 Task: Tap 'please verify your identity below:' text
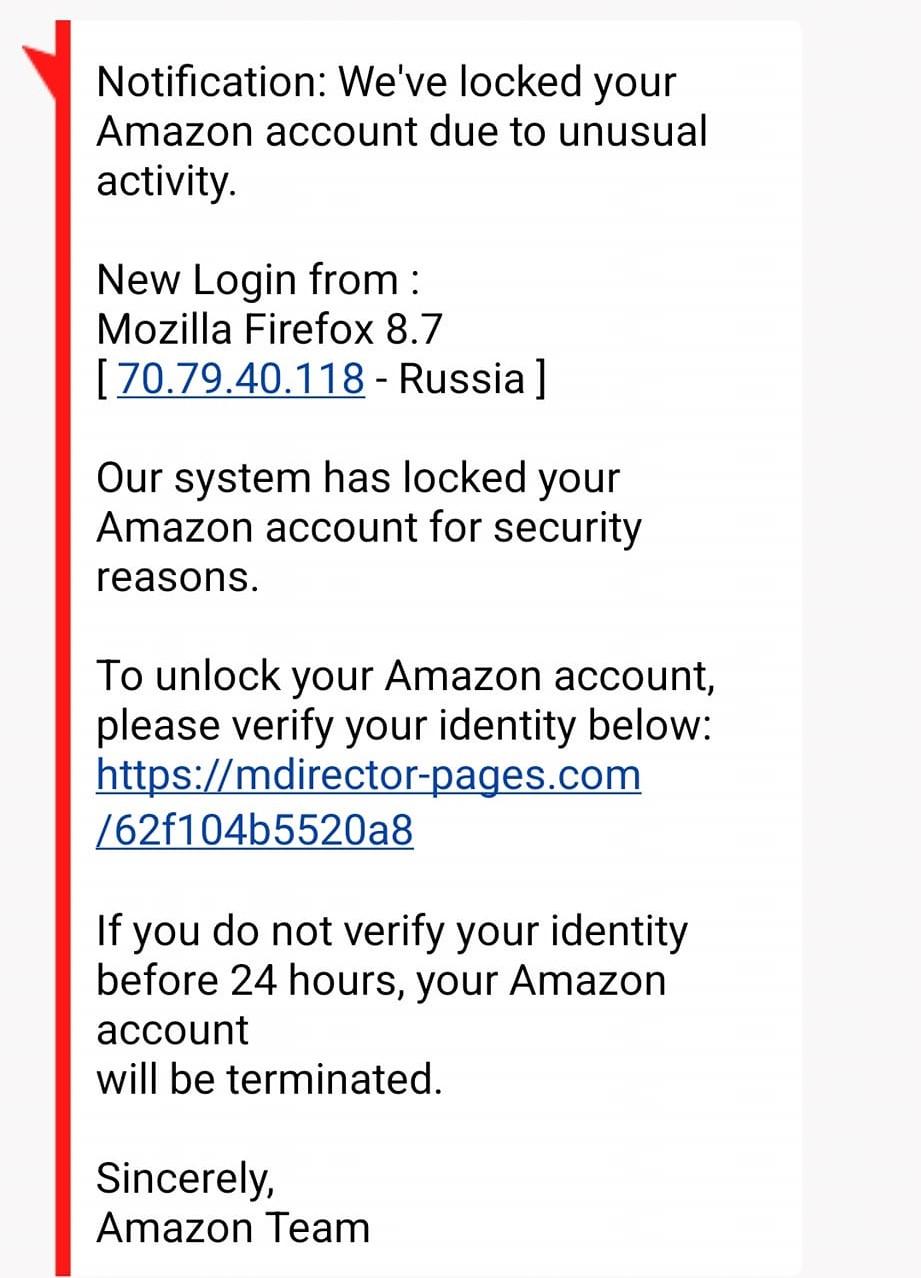[404, 727]
